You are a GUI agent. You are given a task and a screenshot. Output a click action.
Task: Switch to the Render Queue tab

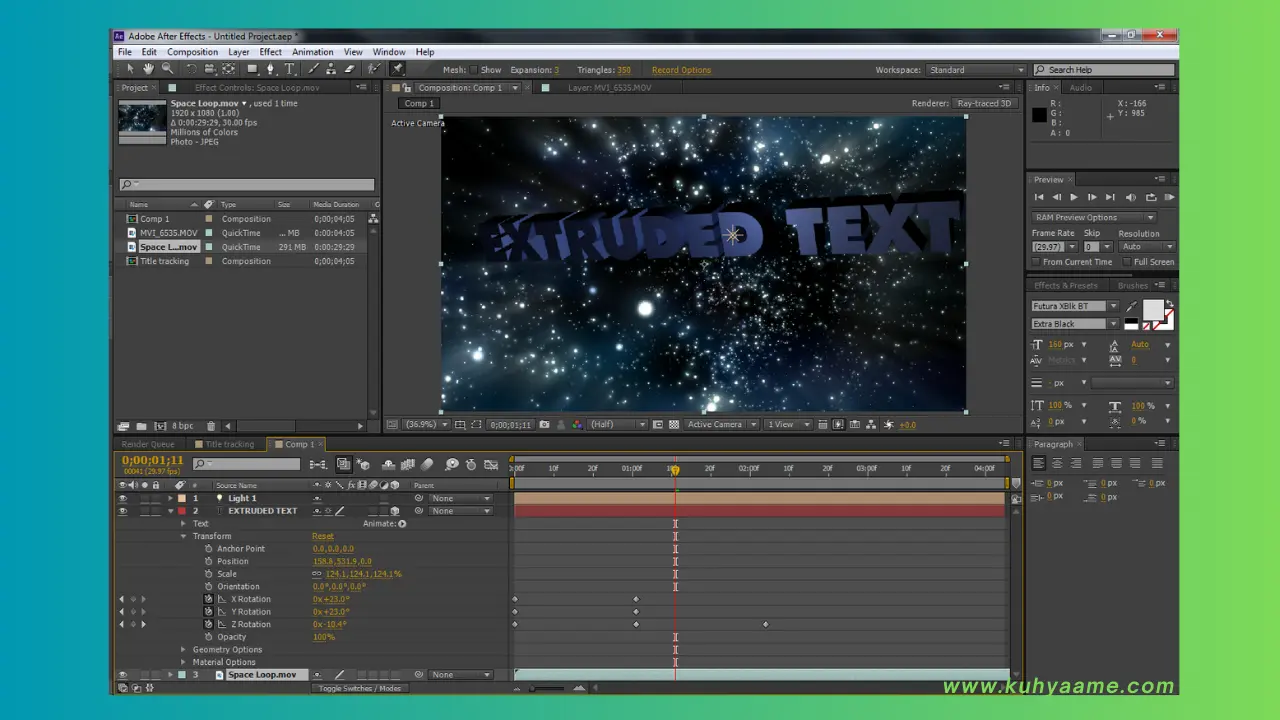click(148, 444)
